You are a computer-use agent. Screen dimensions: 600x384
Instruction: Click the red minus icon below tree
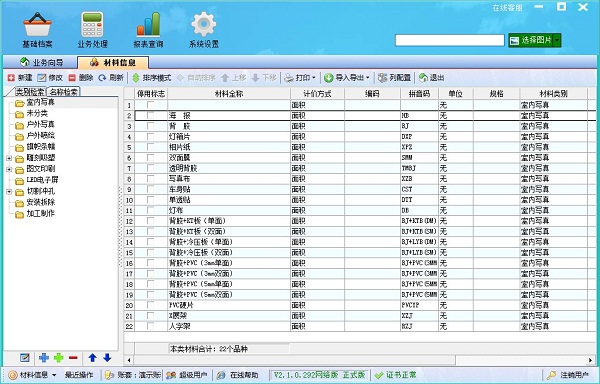73,358
